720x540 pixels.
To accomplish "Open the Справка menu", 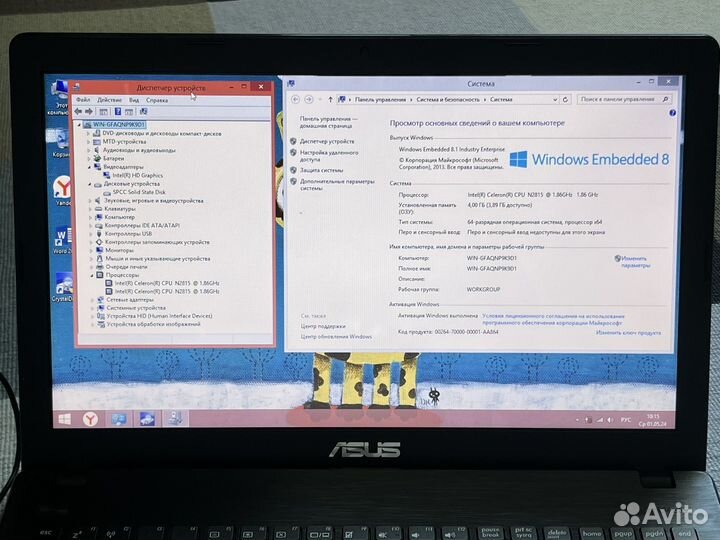I will pyautogui.click(x=157, y=100).
